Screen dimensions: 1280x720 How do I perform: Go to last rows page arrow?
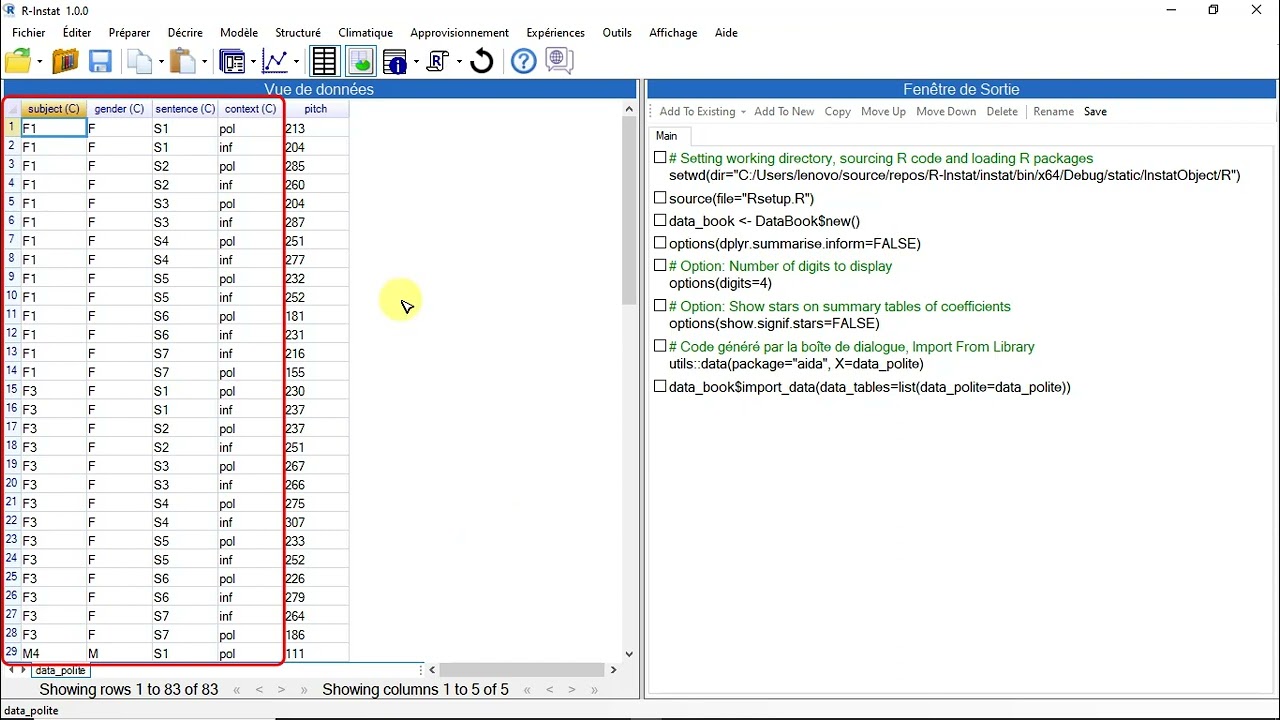[x=304, y=690]
